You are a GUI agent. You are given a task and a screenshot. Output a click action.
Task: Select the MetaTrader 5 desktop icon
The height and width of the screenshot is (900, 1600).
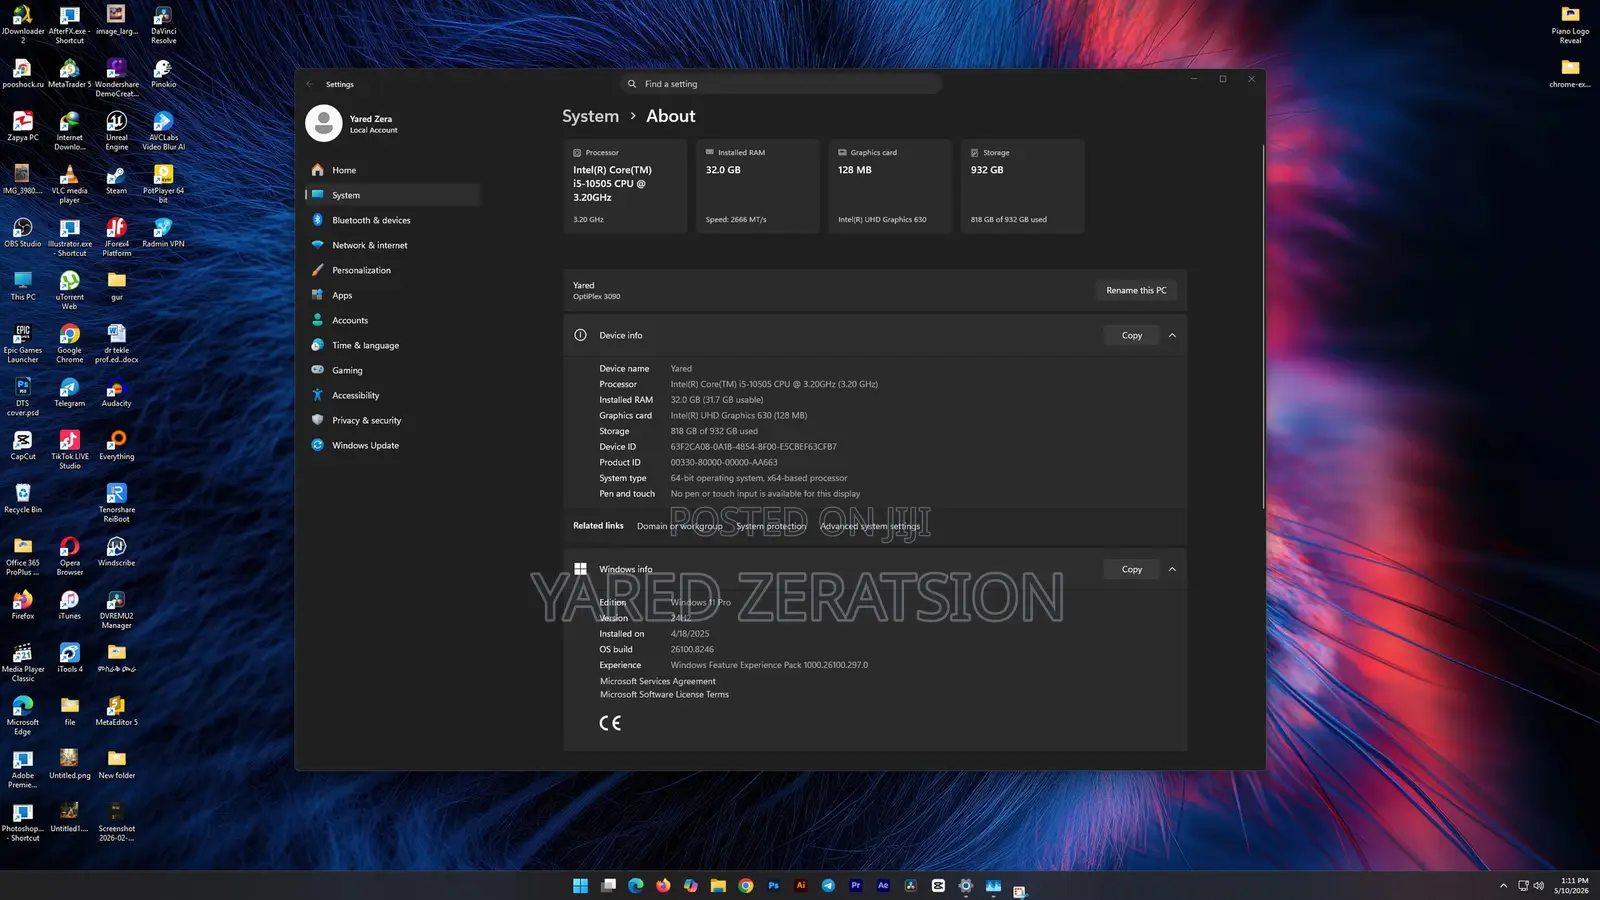[69, 73]
